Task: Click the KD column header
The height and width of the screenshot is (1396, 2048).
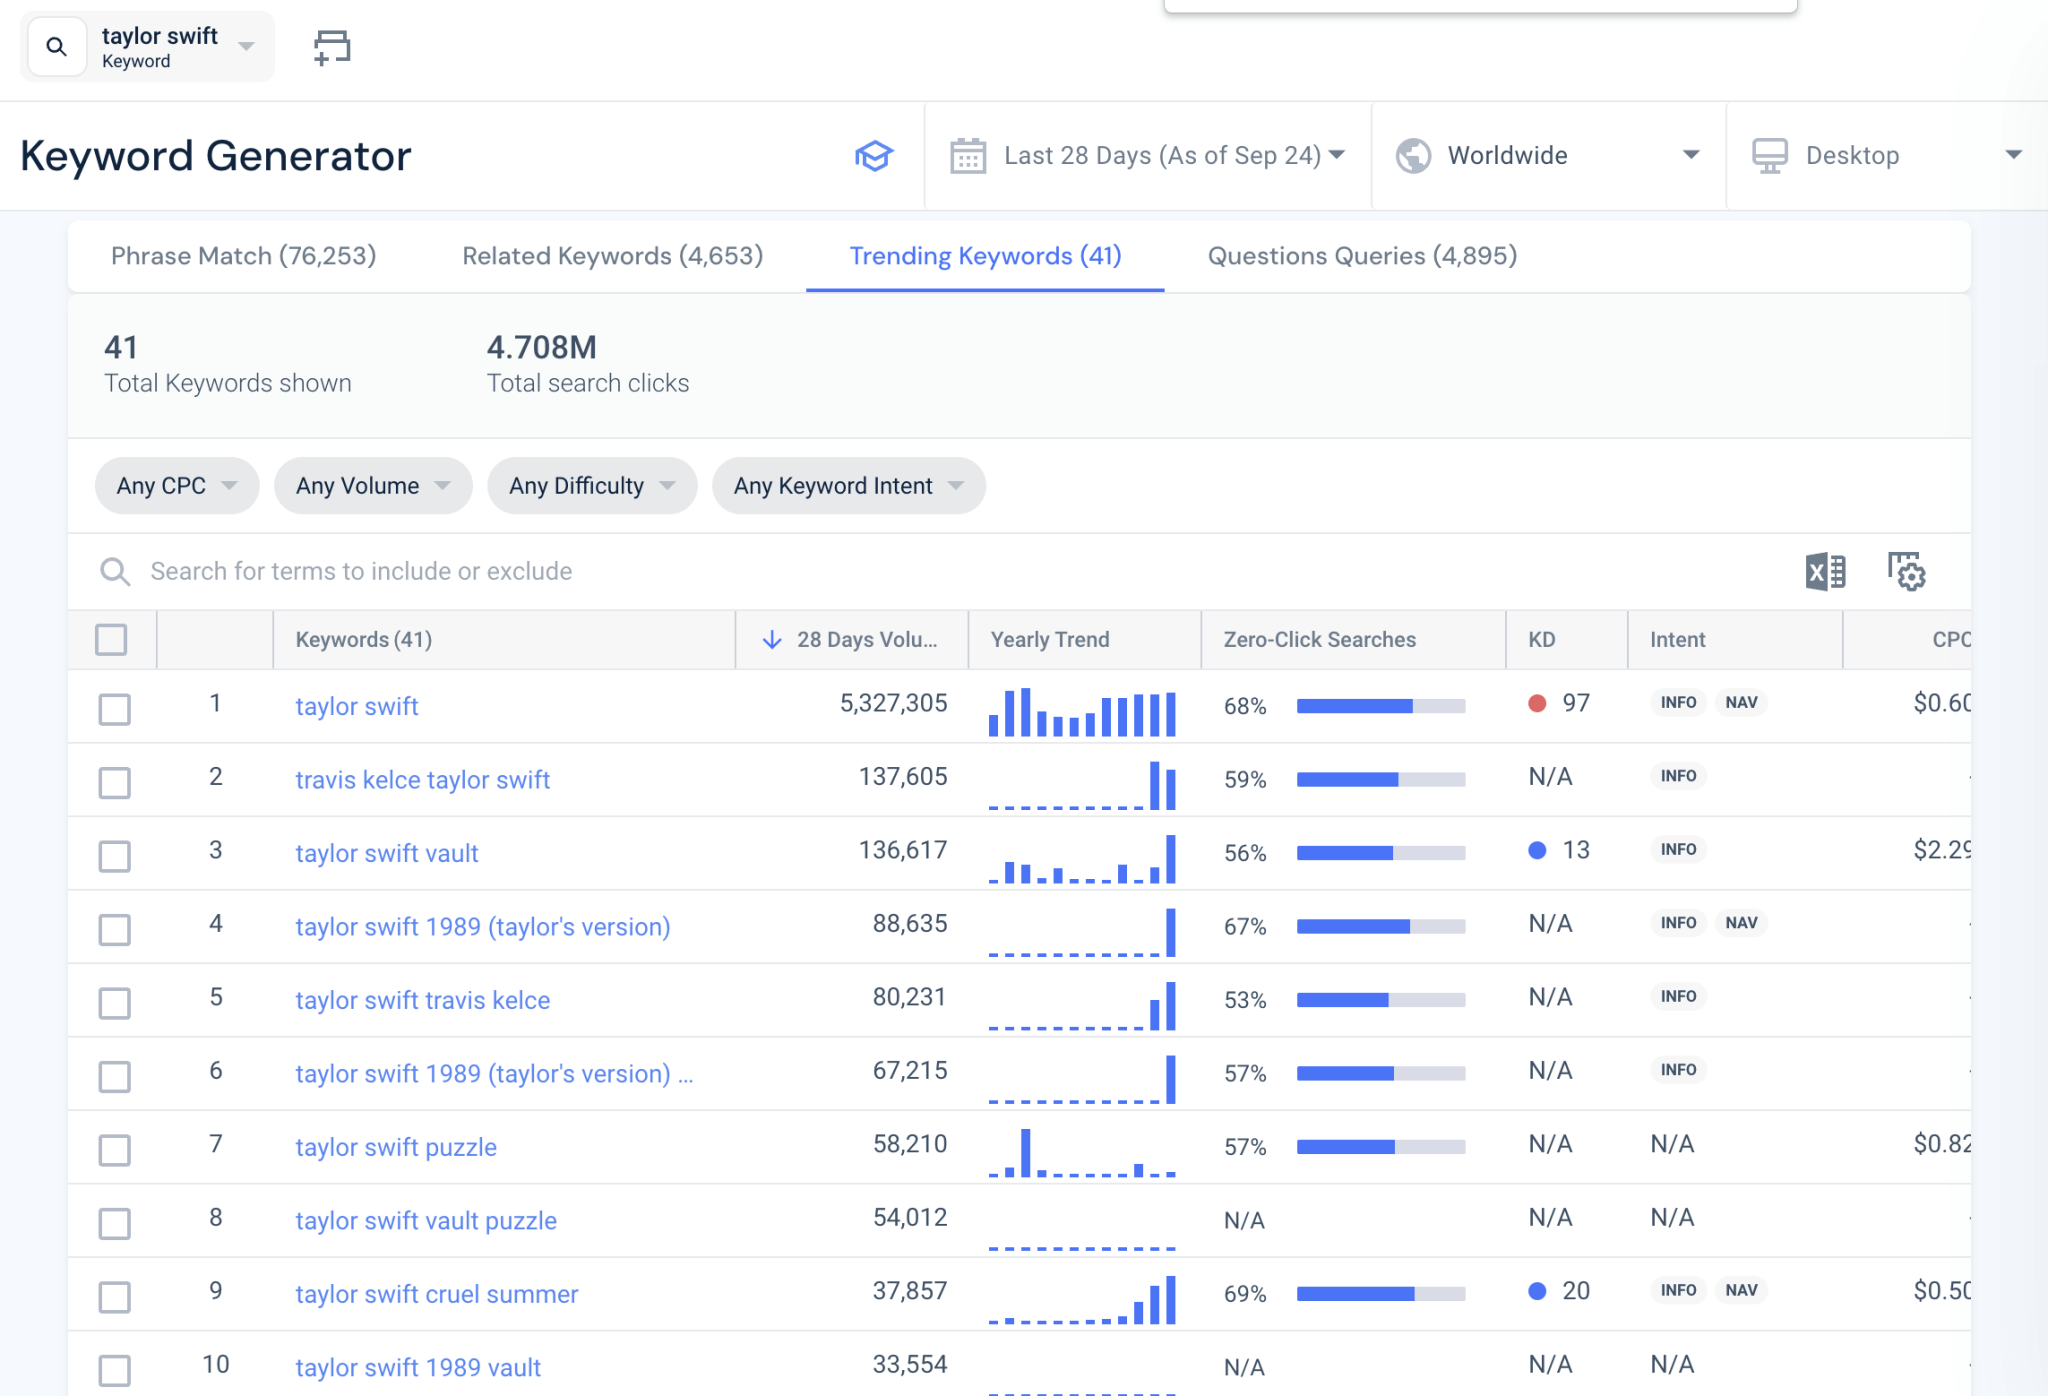Action: tap(1542, 640)
